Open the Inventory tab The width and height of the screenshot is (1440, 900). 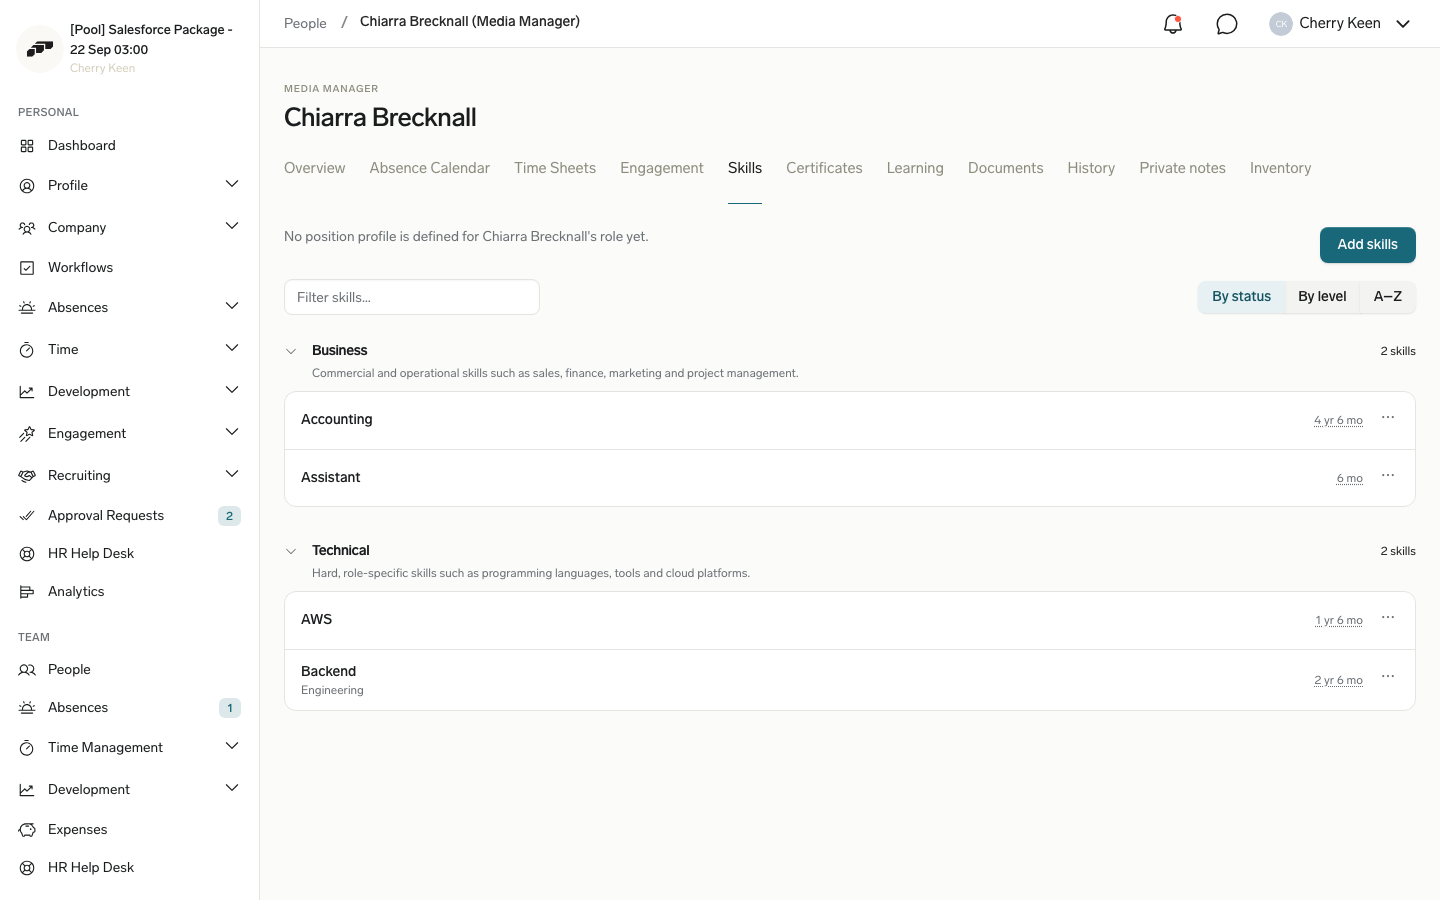(x=1280, y=168)
